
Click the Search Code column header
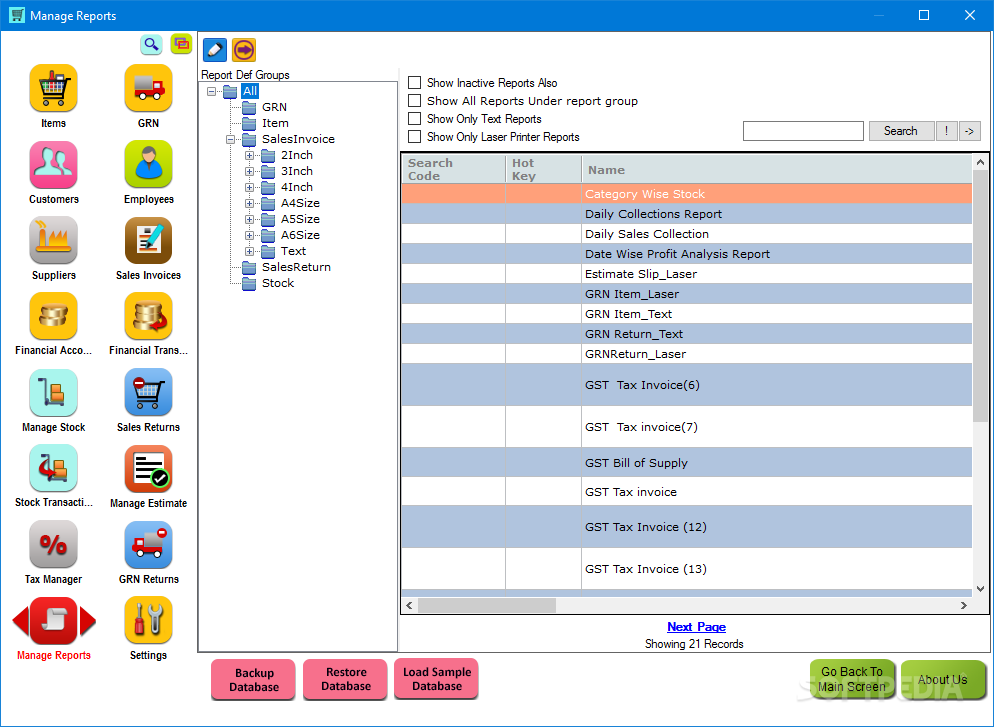pos(454,169)
